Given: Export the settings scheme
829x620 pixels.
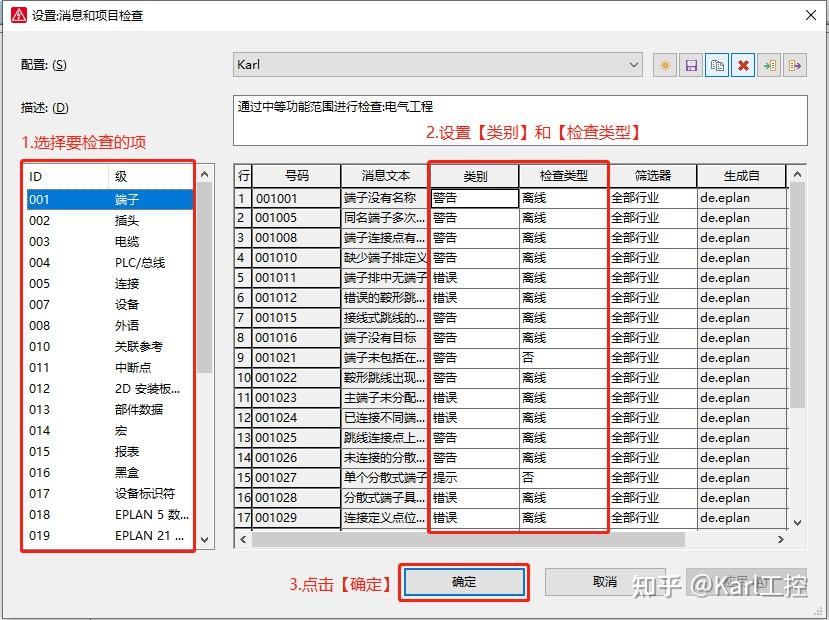Looking at the screenshot, I should tap(795, 64).
